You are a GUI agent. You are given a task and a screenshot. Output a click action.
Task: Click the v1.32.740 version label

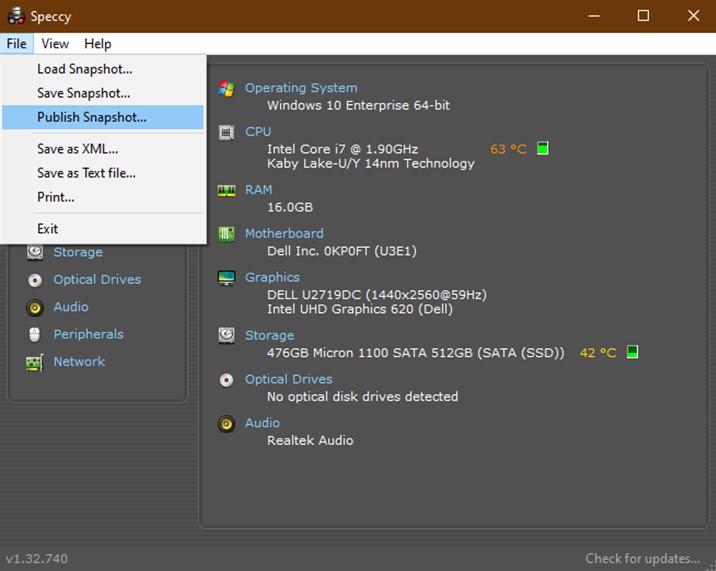(37, 559)
